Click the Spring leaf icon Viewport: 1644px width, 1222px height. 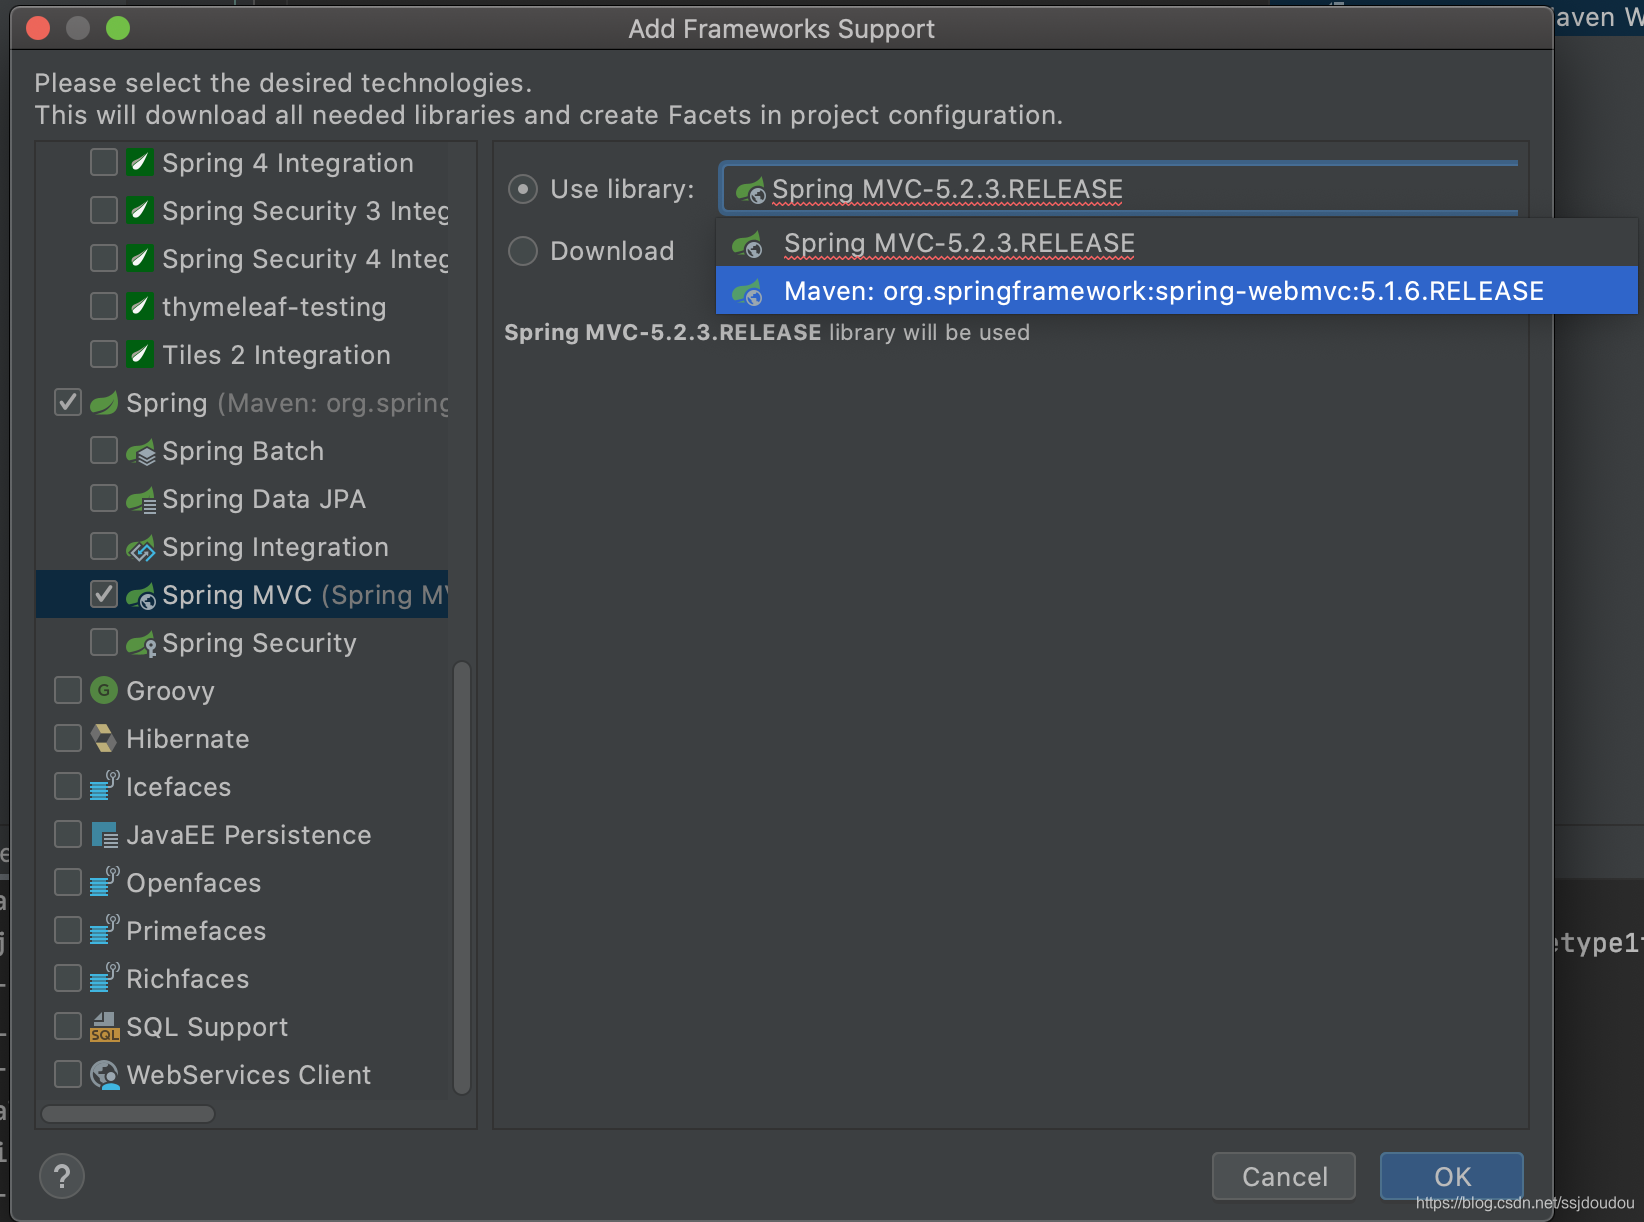[104, 402]
